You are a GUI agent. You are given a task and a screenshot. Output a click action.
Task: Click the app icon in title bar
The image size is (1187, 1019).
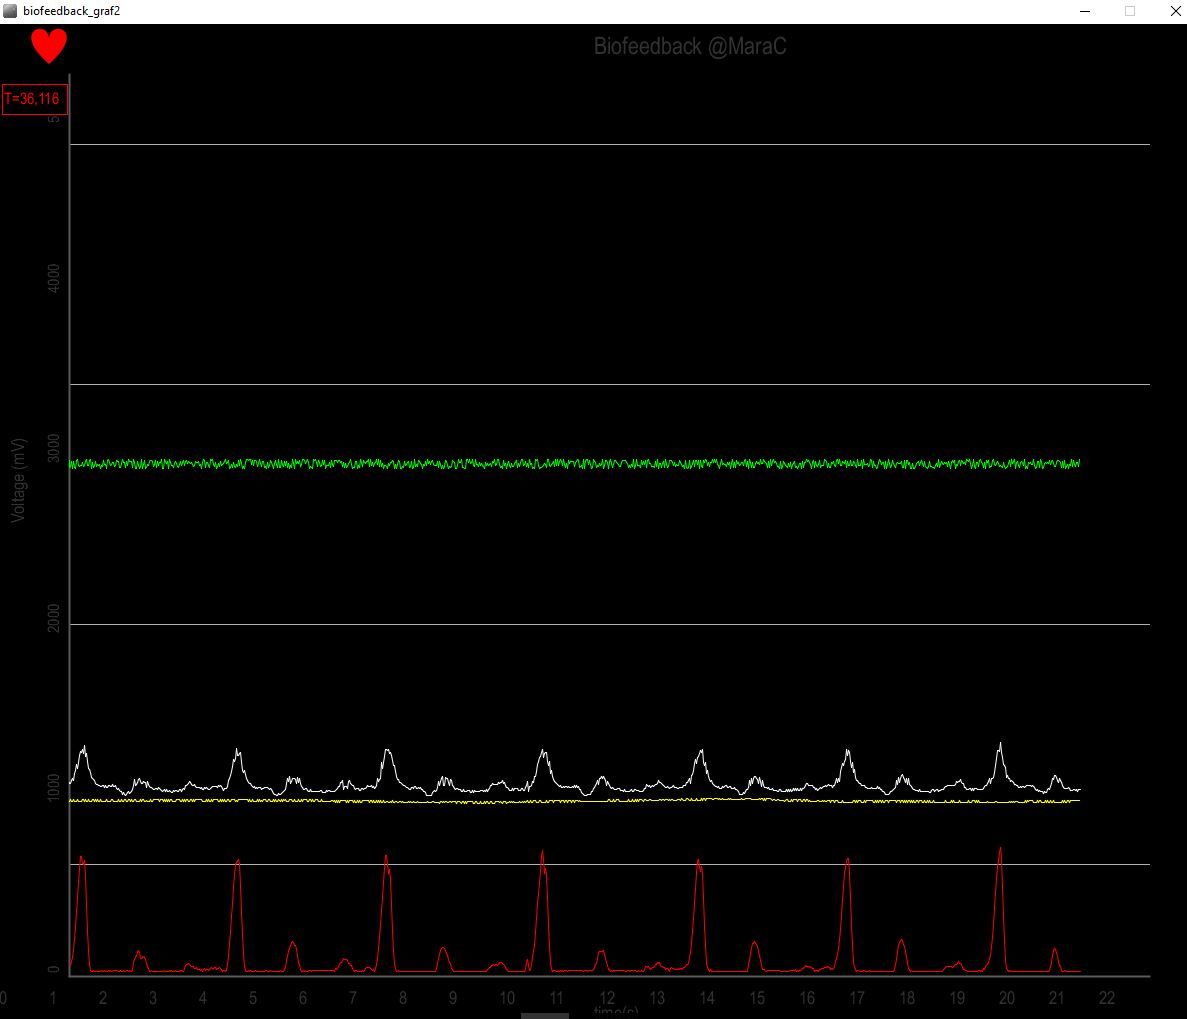(10, 11)
